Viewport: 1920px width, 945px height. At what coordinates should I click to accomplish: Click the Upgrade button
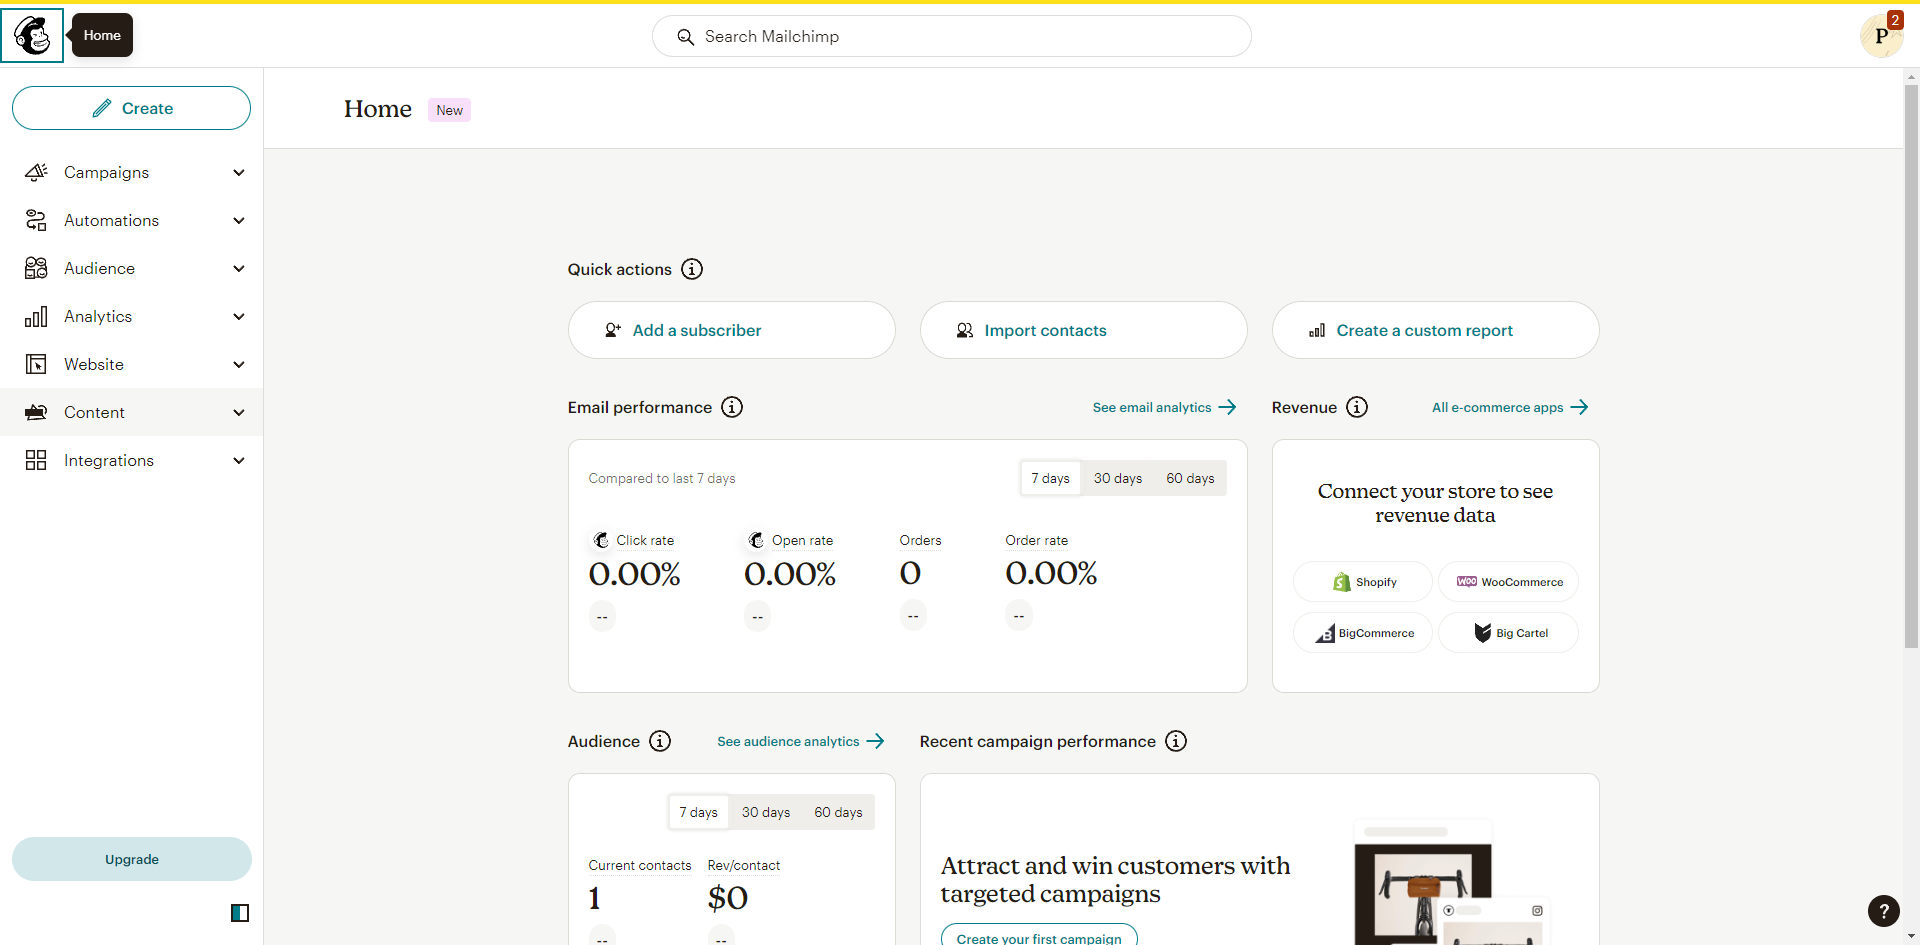tap(132, 859)
